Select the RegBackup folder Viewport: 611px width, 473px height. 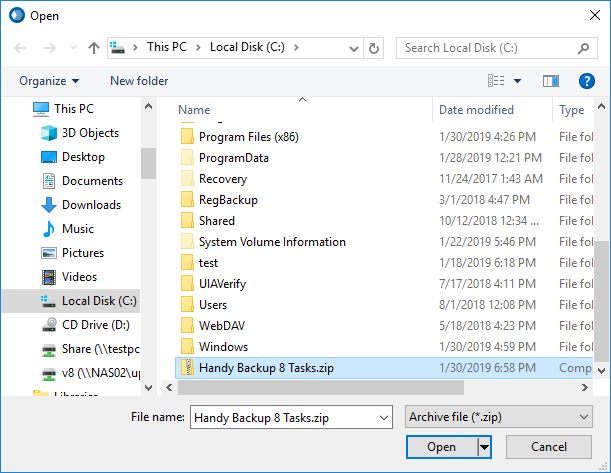(x=228, y=200)
